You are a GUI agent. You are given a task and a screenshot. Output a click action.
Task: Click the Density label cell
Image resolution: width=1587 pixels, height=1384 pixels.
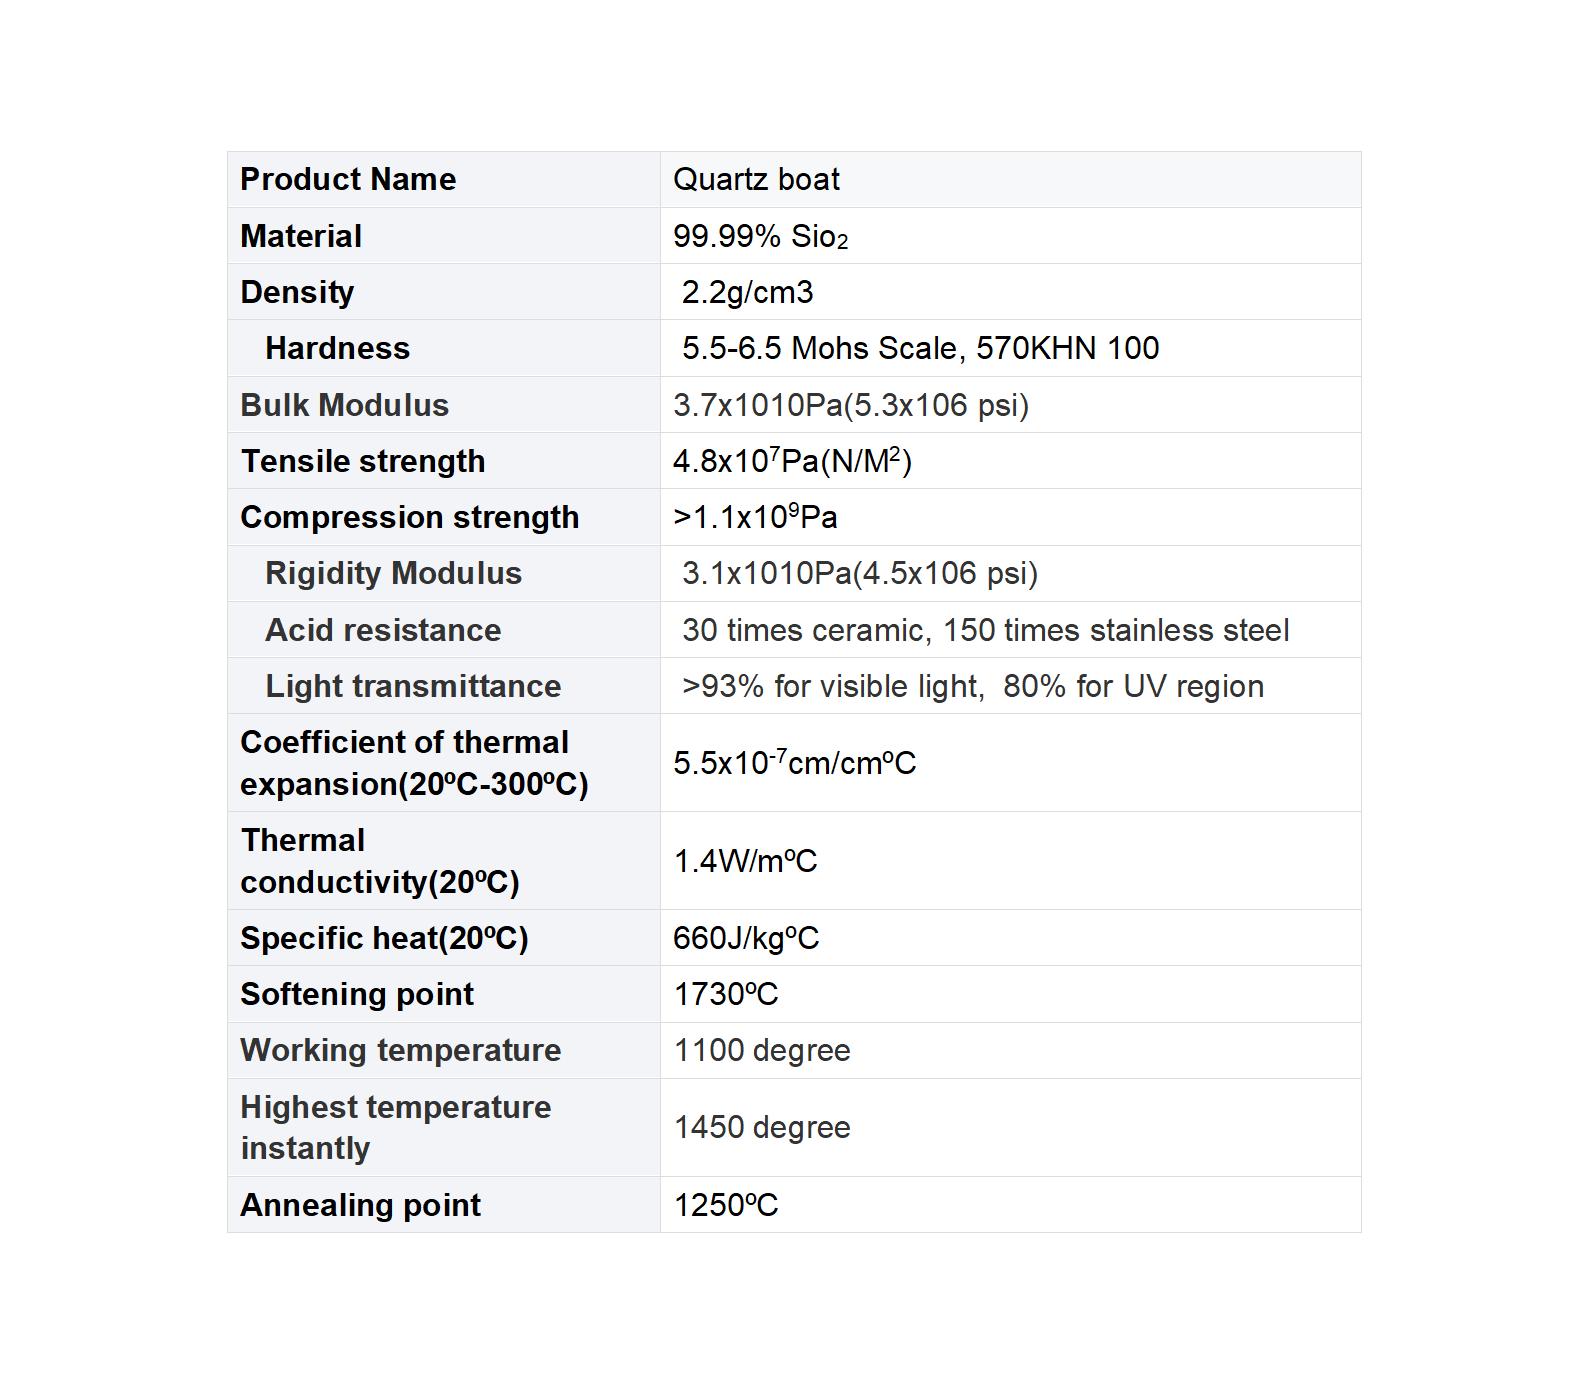coord(444,292)
